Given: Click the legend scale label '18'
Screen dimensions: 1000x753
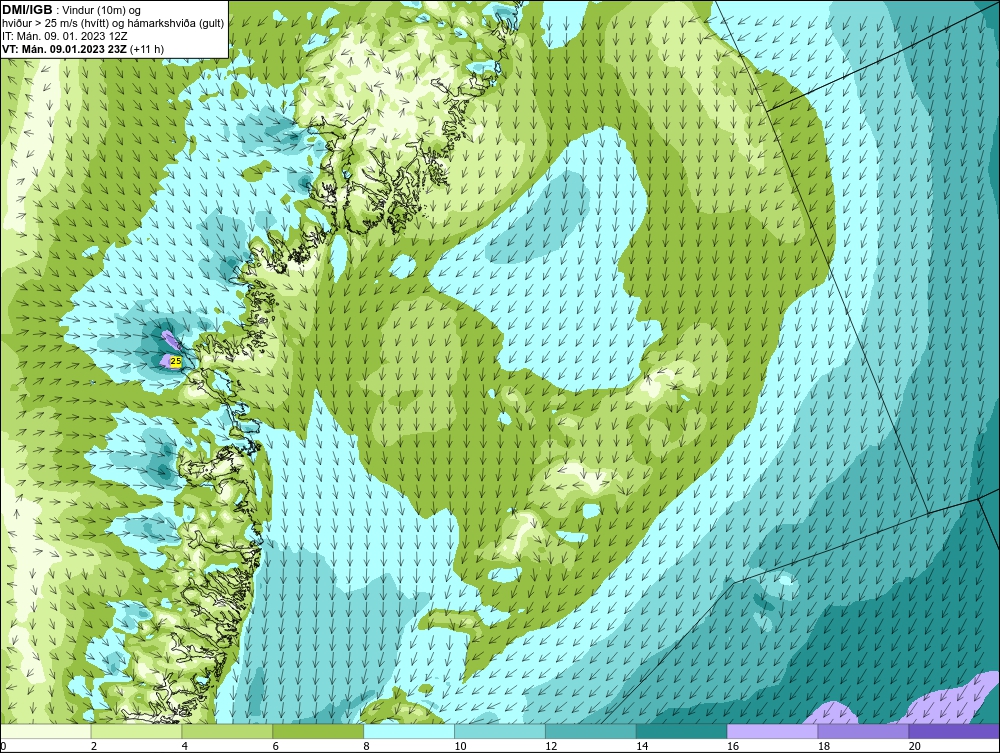Looking at the screenshot, I should pos(823,746).
